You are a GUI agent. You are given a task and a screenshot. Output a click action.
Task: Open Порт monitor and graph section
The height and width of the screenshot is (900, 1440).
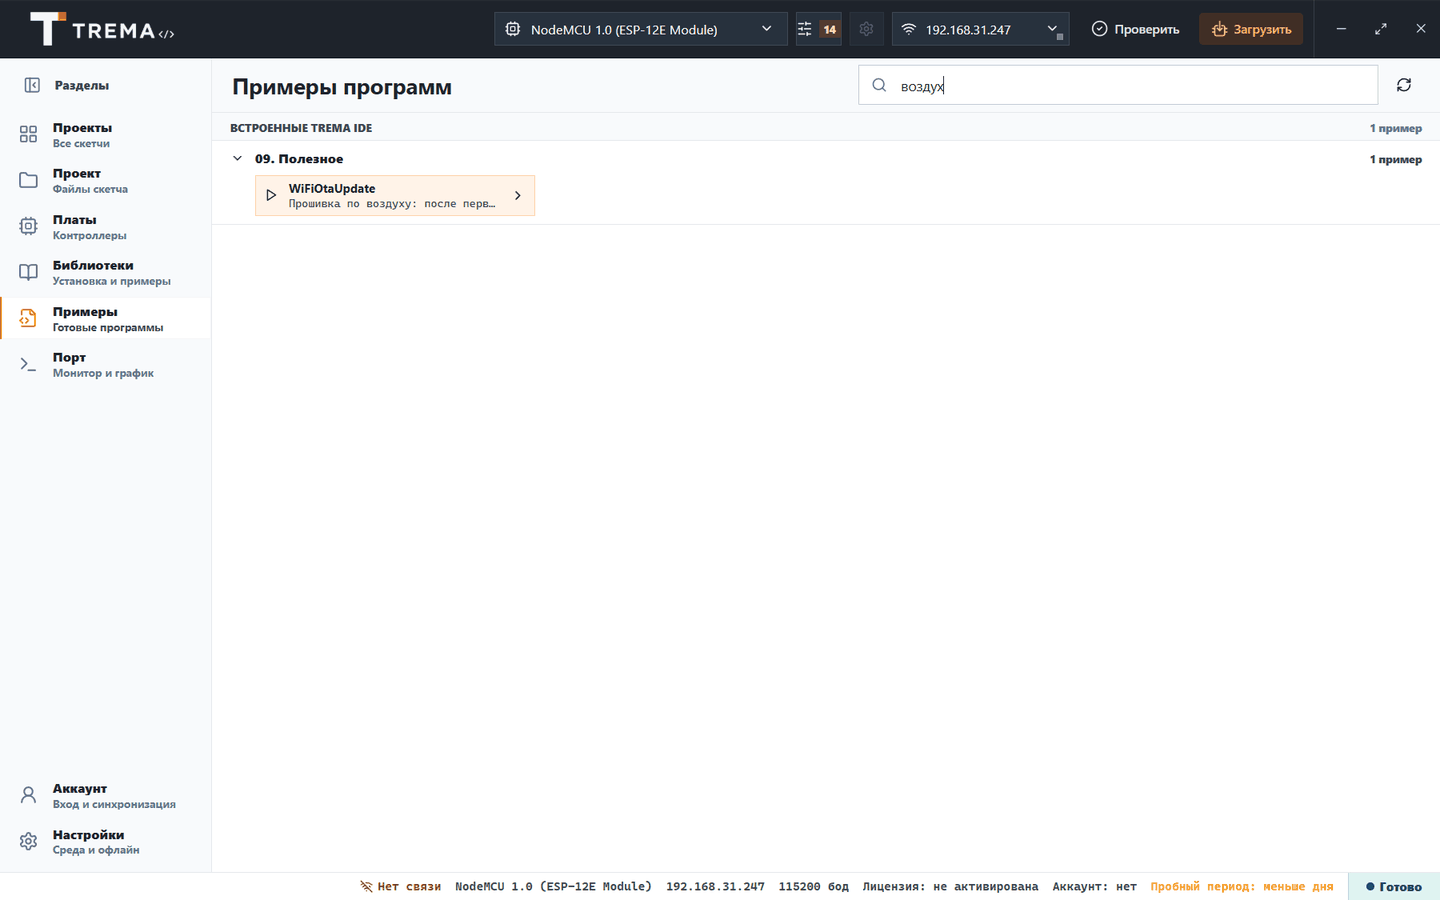105,365
